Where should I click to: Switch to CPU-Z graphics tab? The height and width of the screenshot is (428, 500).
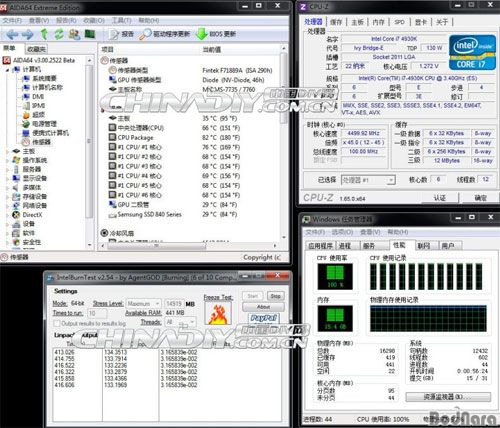point(421,22)
